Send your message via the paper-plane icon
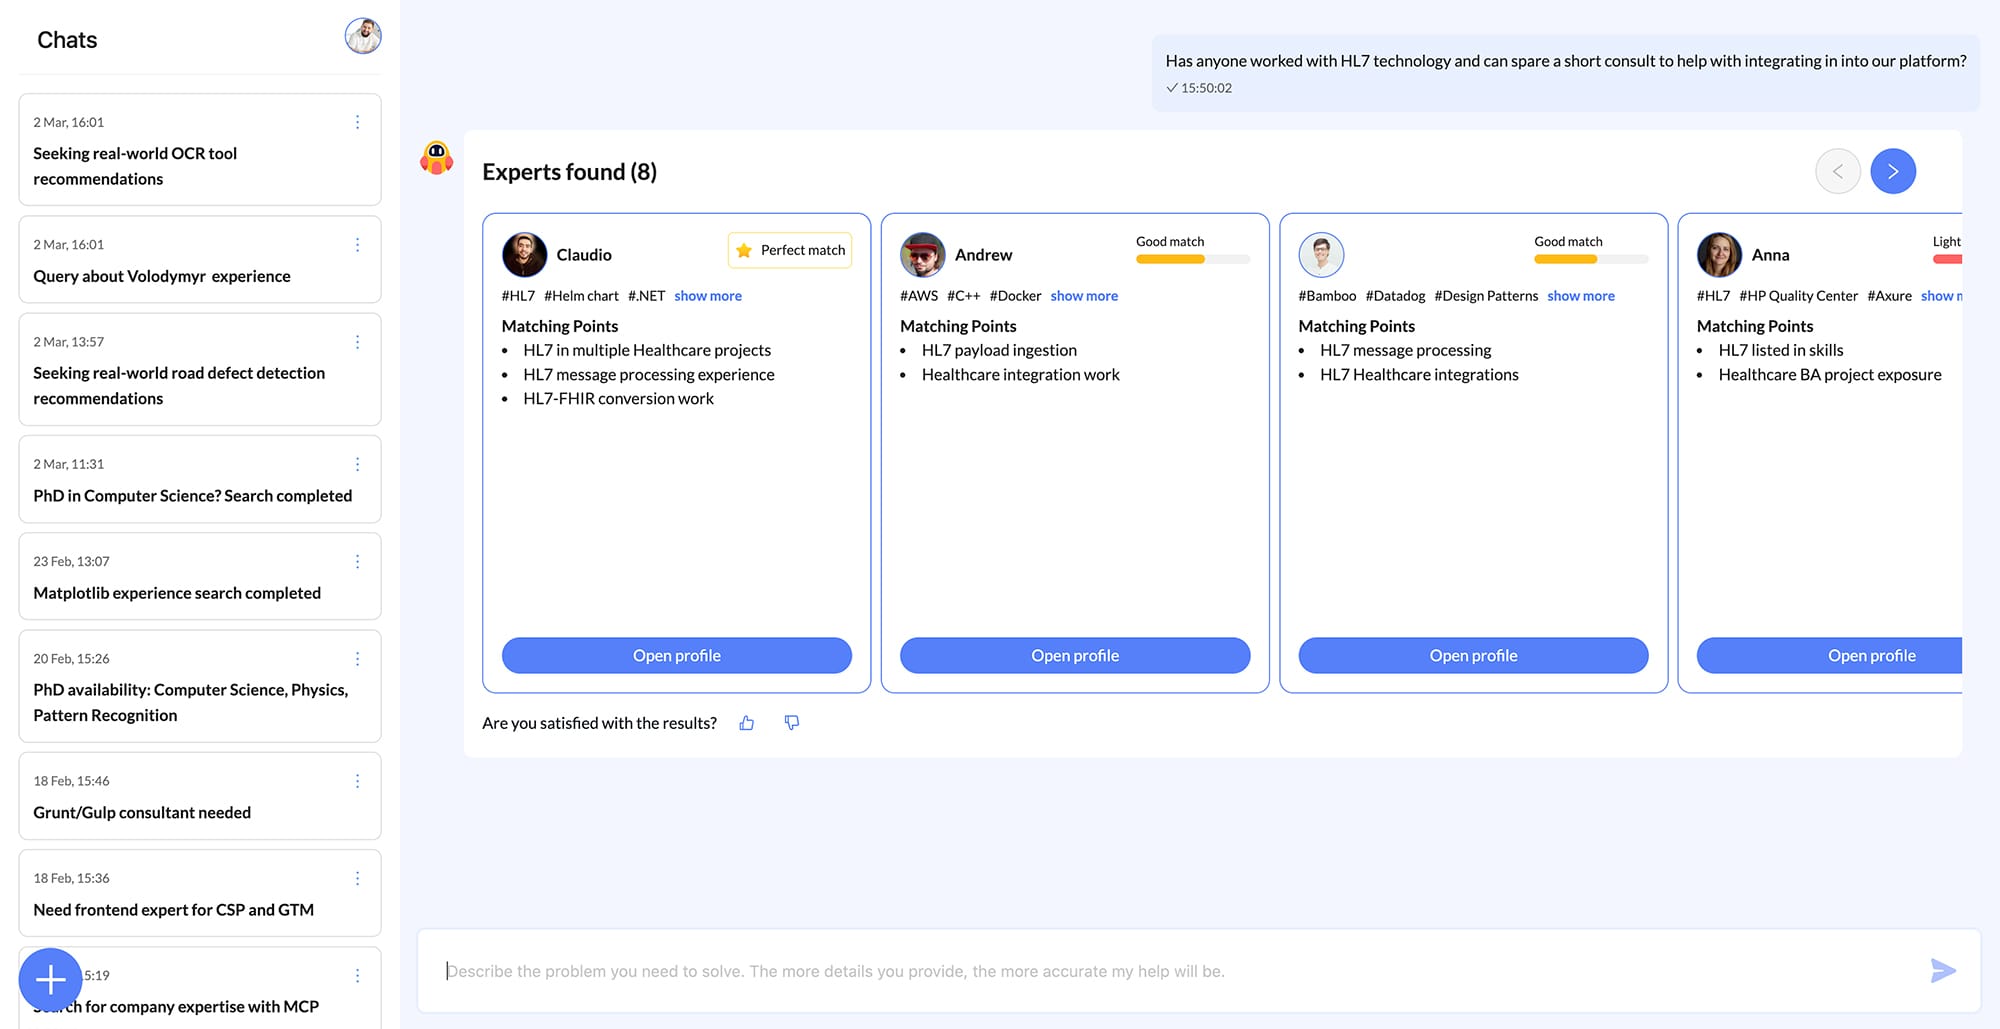Screen dimensions: 2000x1029 [1943, 970]
